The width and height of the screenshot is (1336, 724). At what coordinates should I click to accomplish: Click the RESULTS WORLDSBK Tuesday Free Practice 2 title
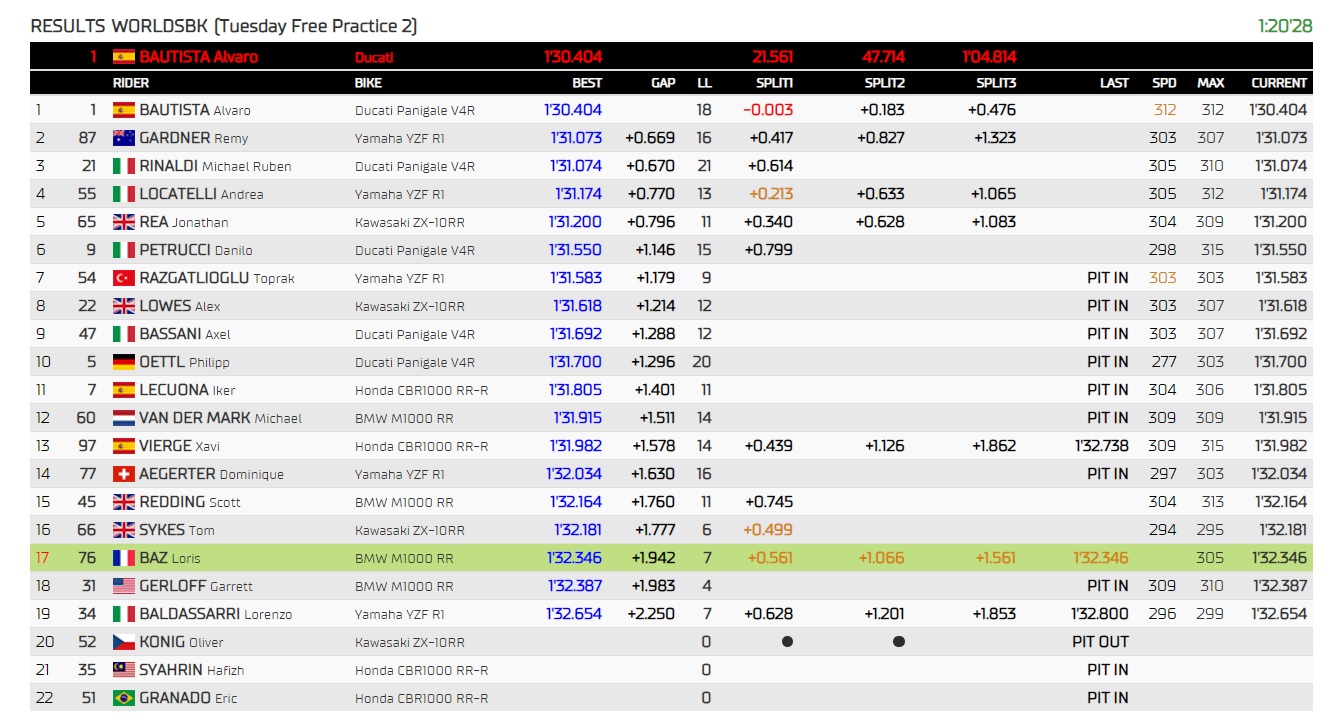coord(224,26)
